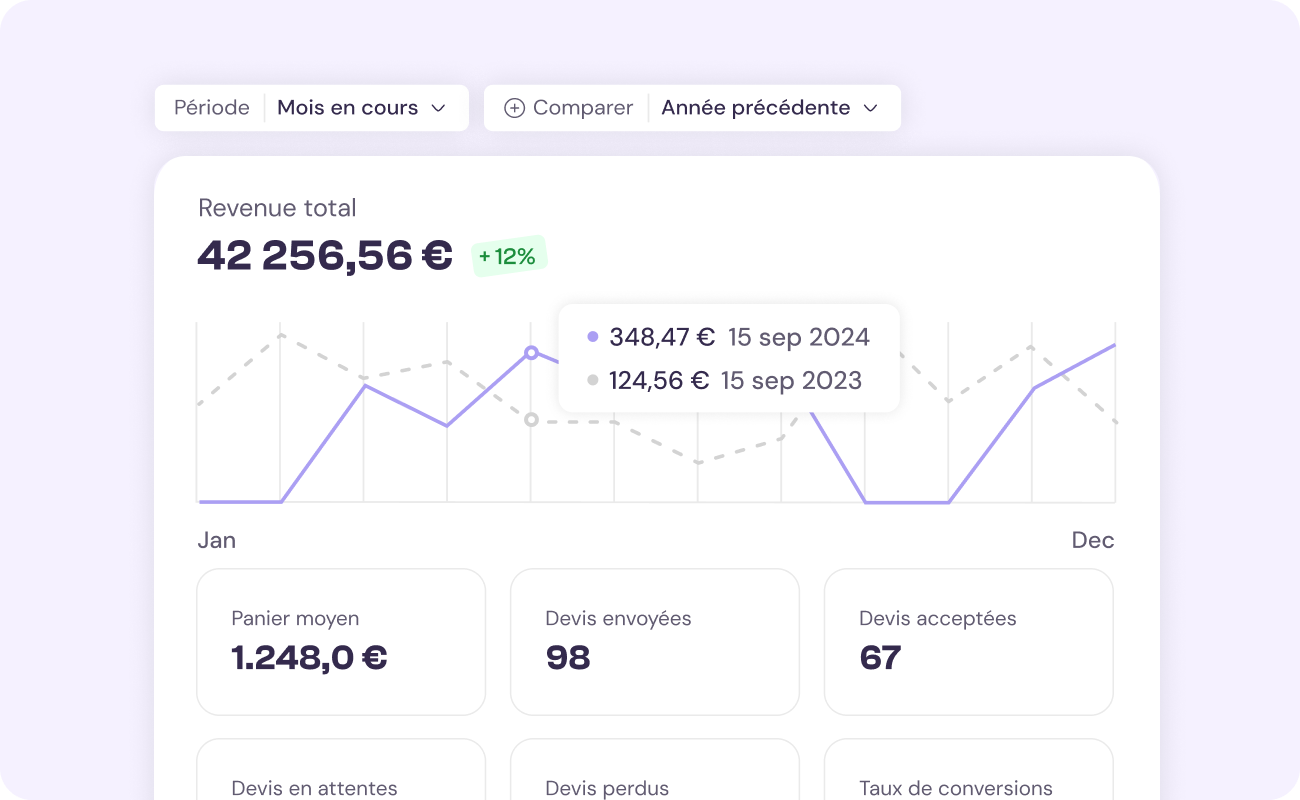Open the Année précédente comparison dropdown
Image resolution: width=1300 pixels, height=800 pixels.
(757, 107)
